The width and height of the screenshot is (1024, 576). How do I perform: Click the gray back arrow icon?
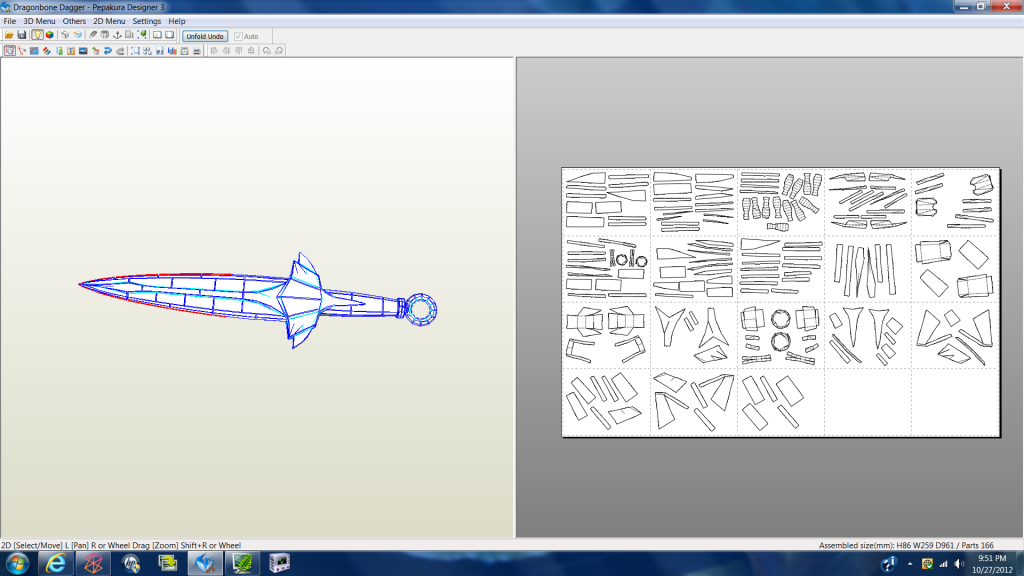pyautogui.click(x=120, y=51)
